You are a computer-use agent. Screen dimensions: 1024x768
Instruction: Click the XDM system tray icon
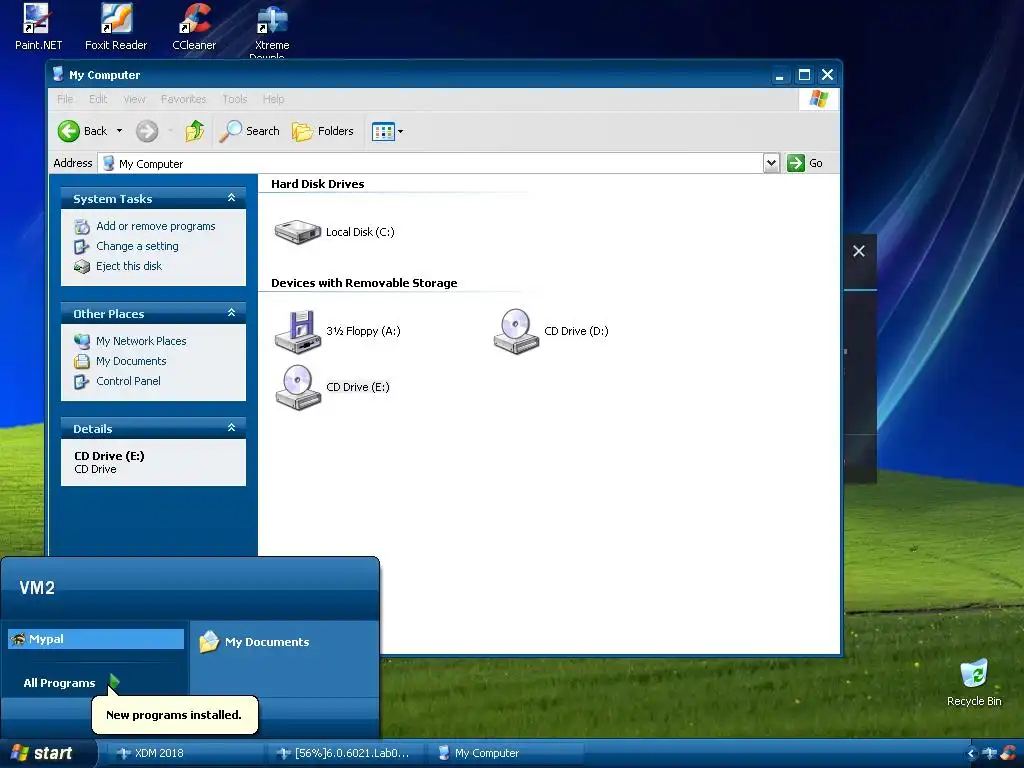coord(989,754)
